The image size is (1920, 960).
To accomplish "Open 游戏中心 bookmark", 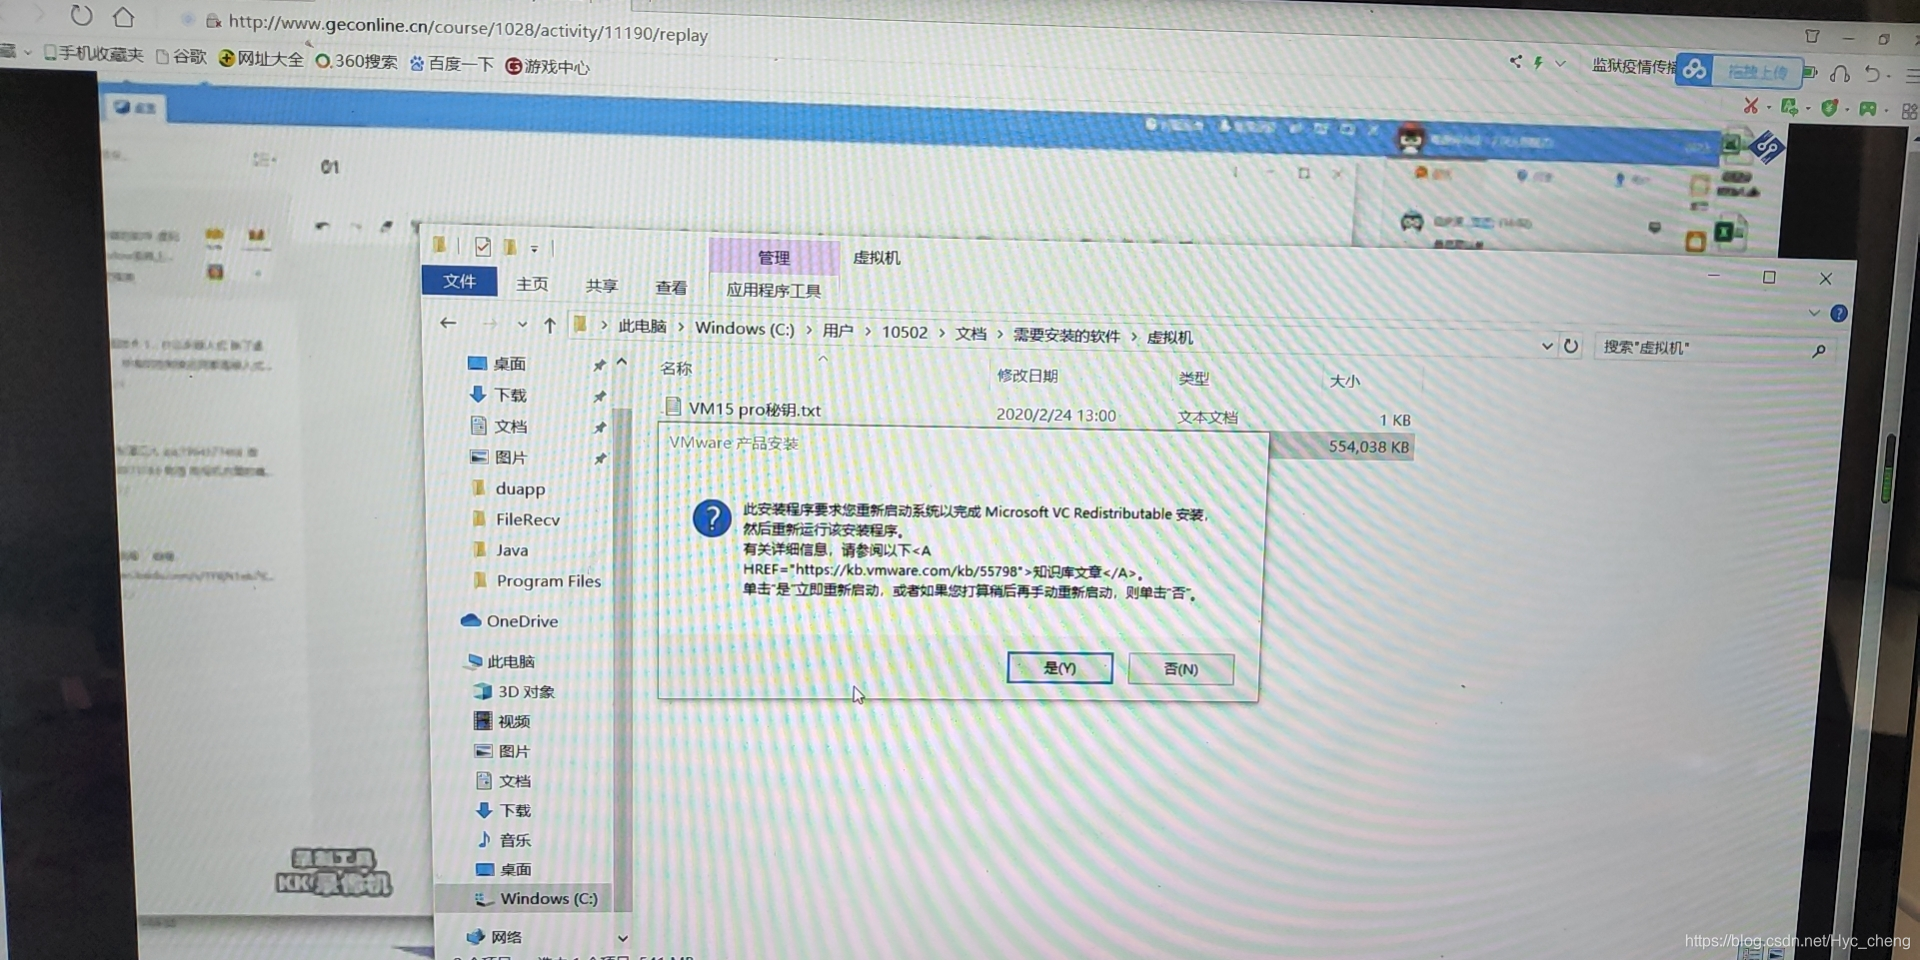I will click(x=546, y=66).
